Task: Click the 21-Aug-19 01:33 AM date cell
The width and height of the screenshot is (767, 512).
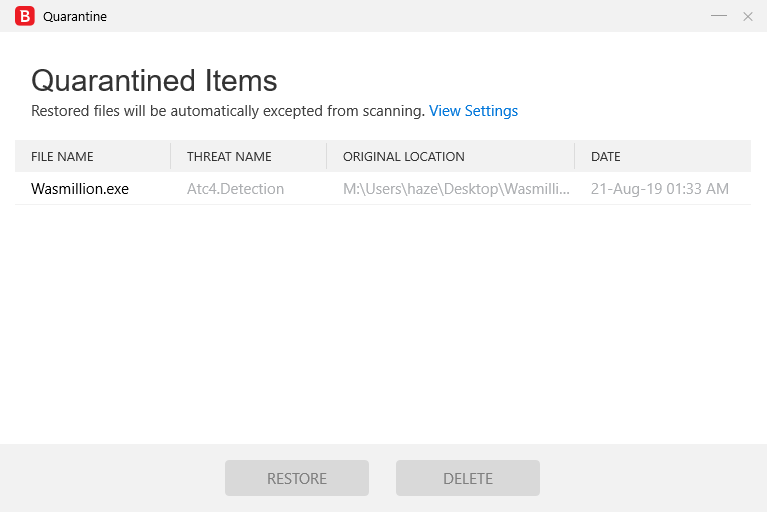Action: coord(659,188)
